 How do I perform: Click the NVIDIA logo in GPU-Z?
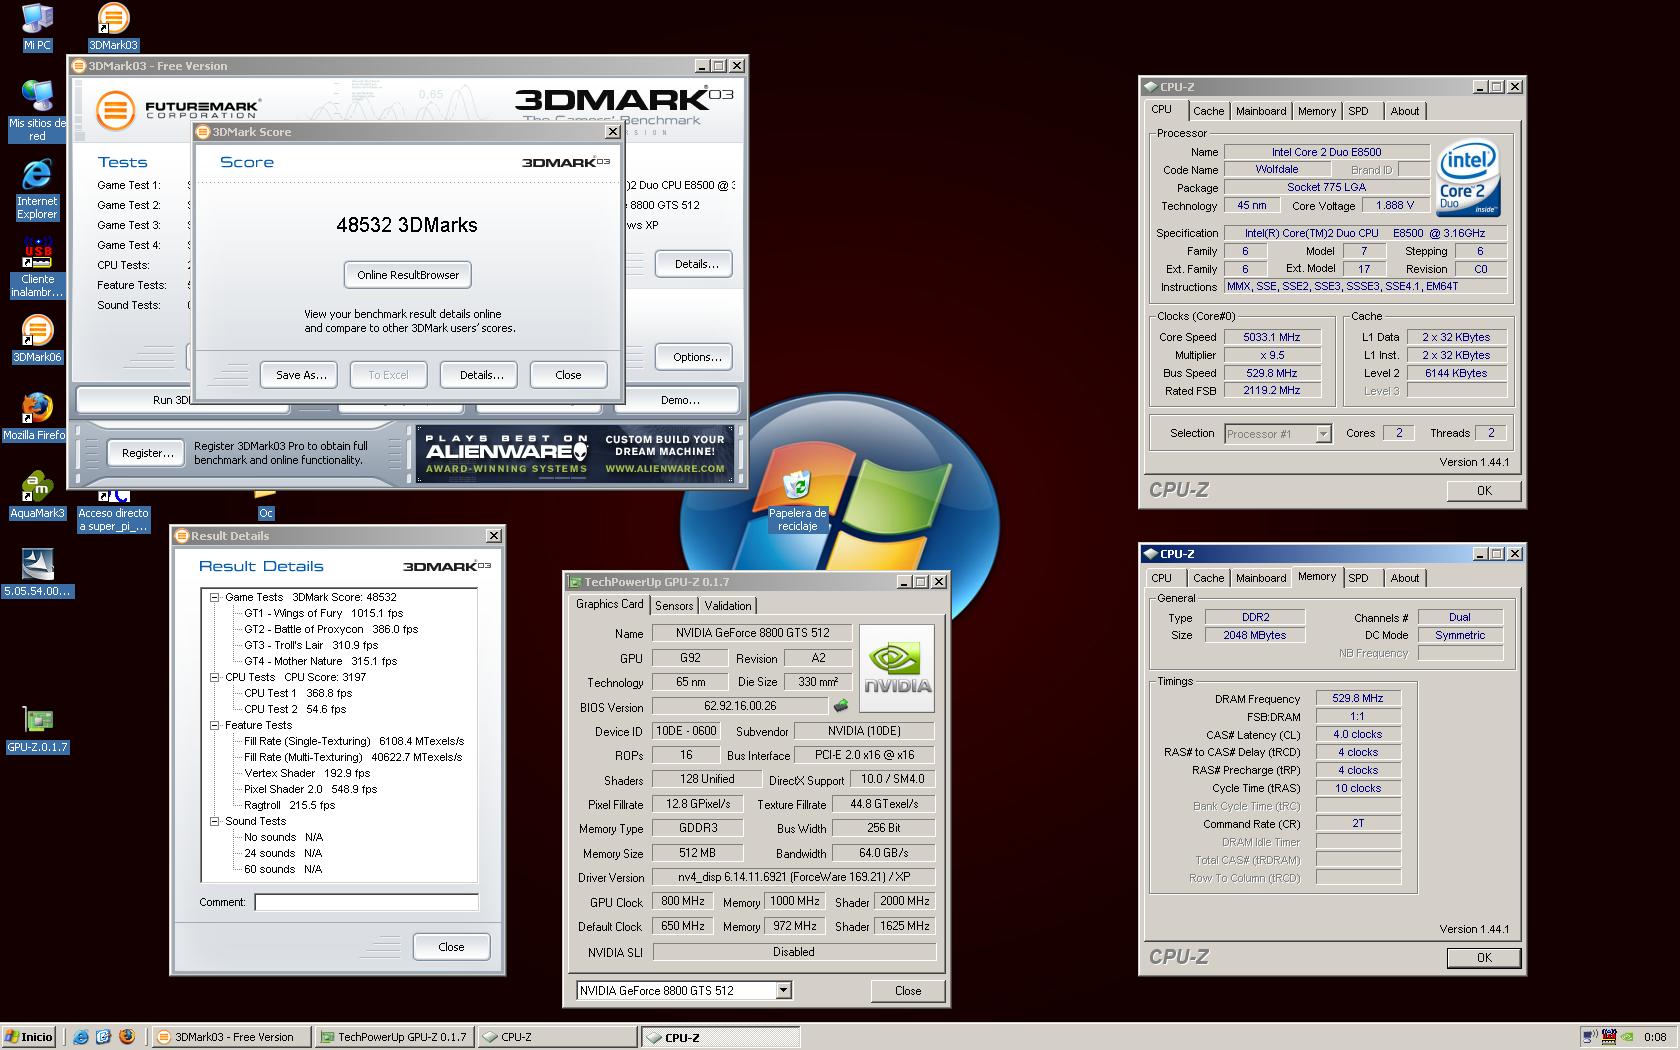(x=897, y=668)
